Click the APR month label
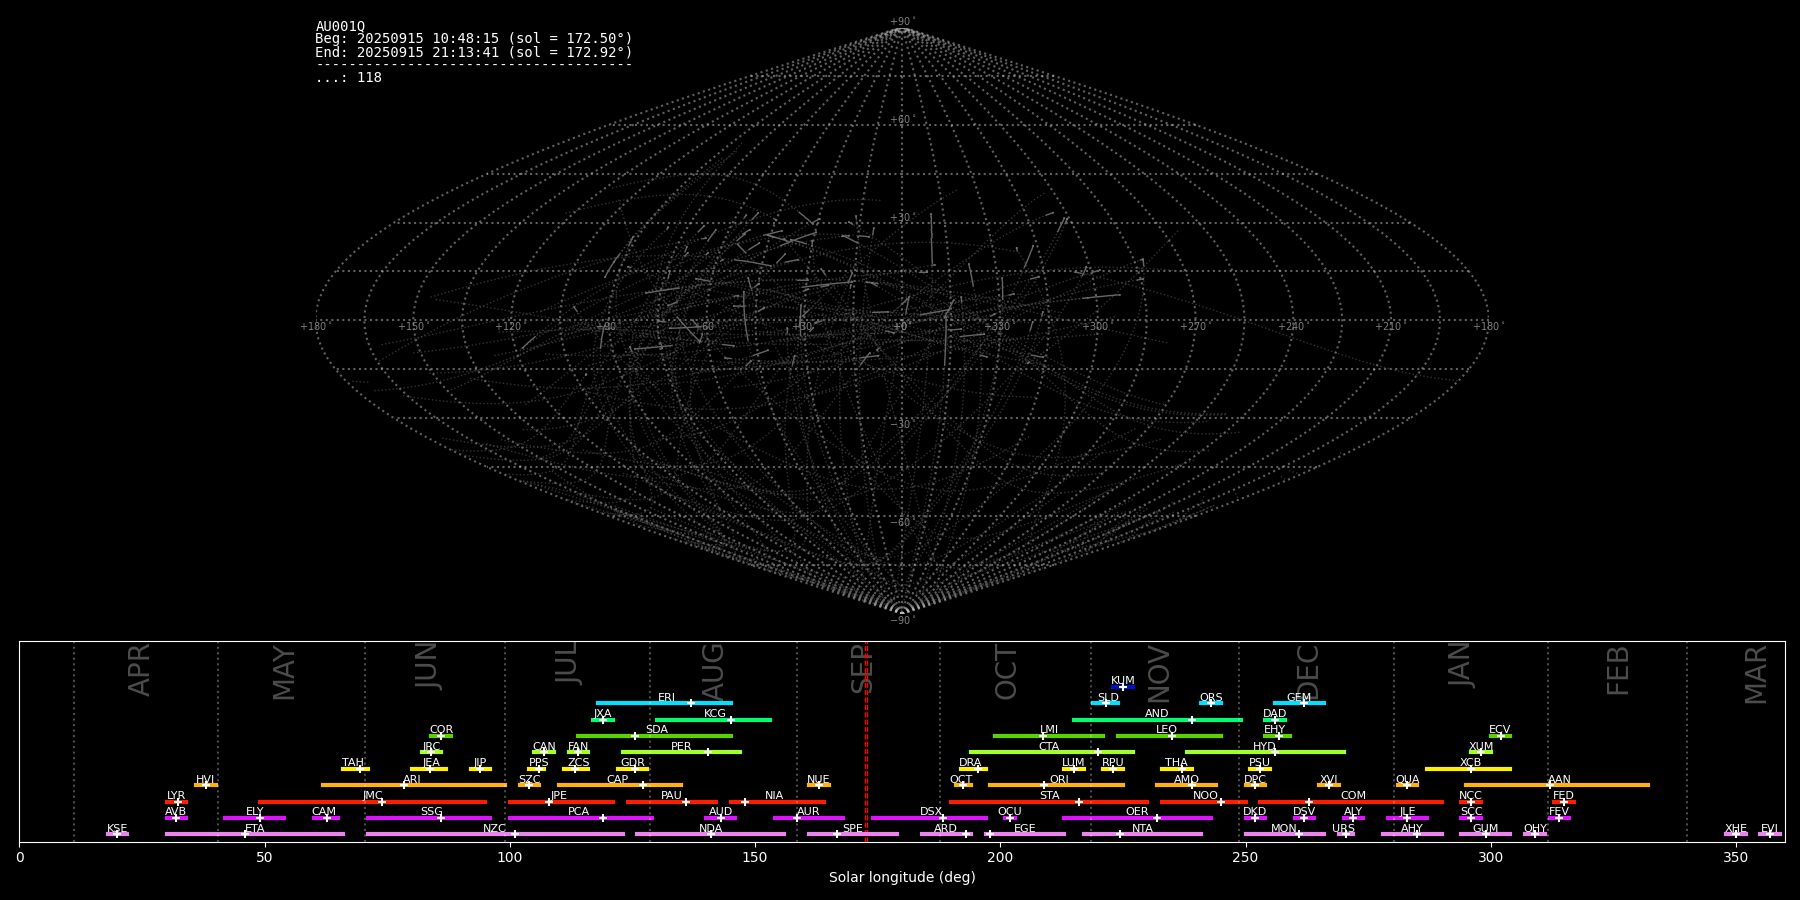Screen dimensions: 1800x900 (x=139, y=670)
